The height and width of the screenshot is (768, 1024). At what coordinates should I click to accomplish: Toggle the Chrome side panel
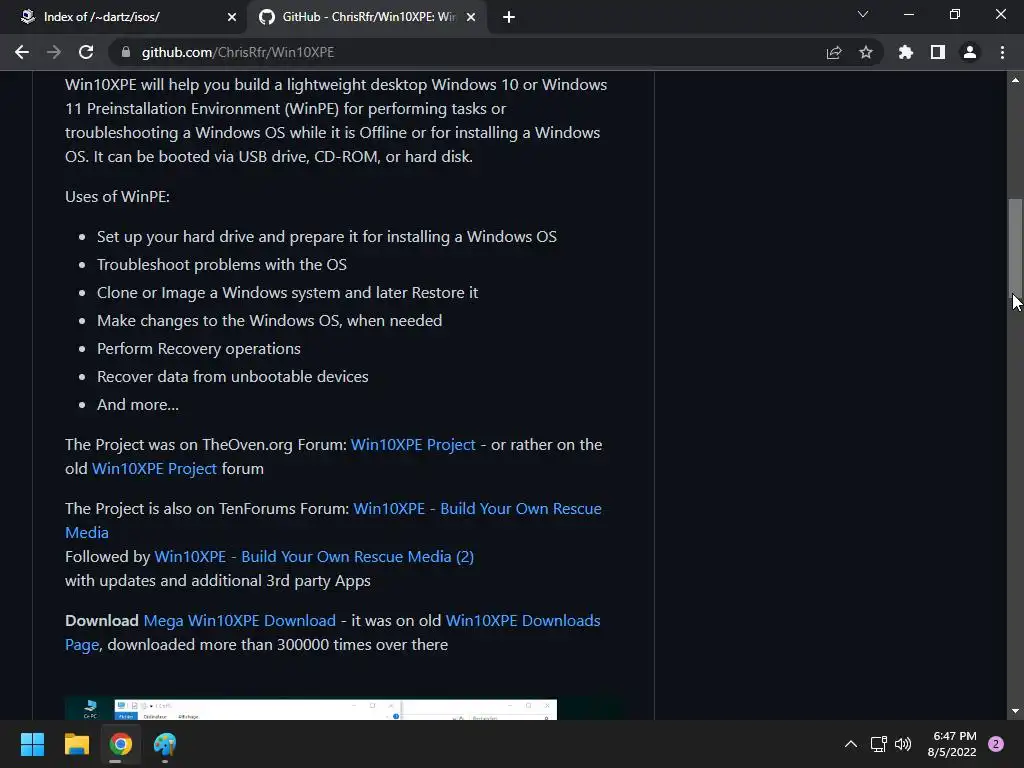click(938, 52)
